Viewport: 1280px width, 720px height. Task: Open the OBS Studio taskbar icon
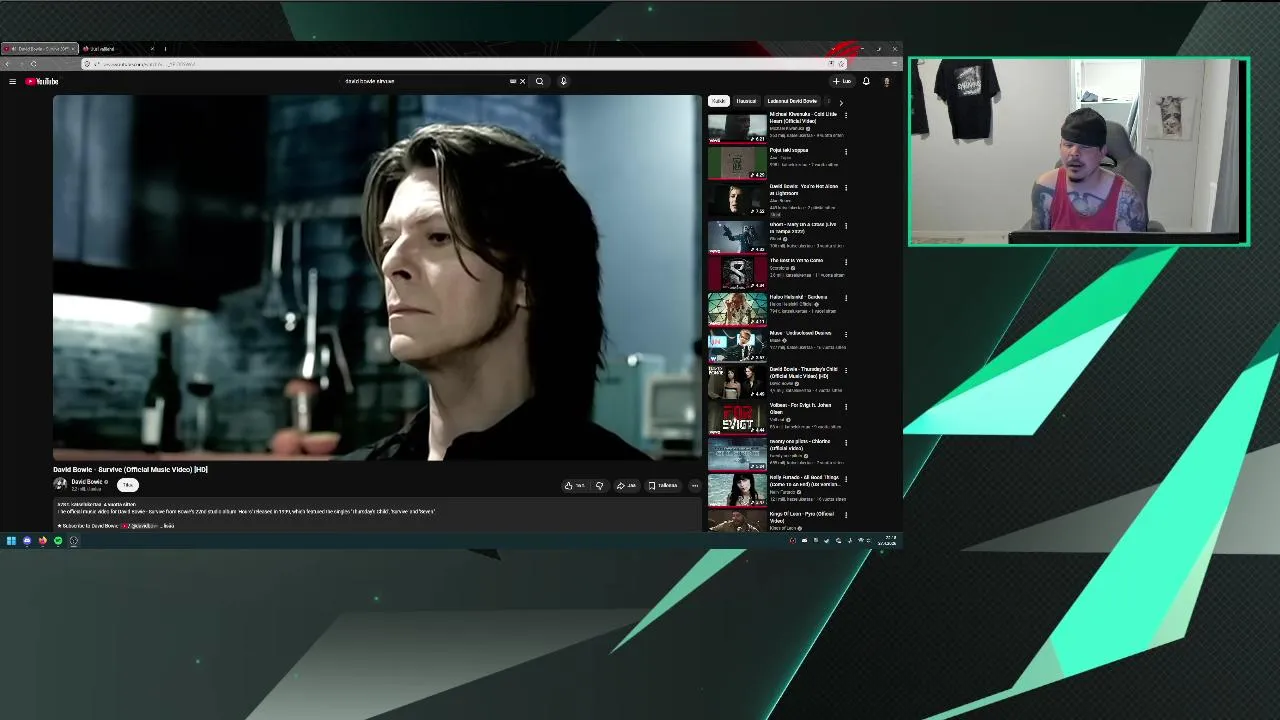coord(73,541)
